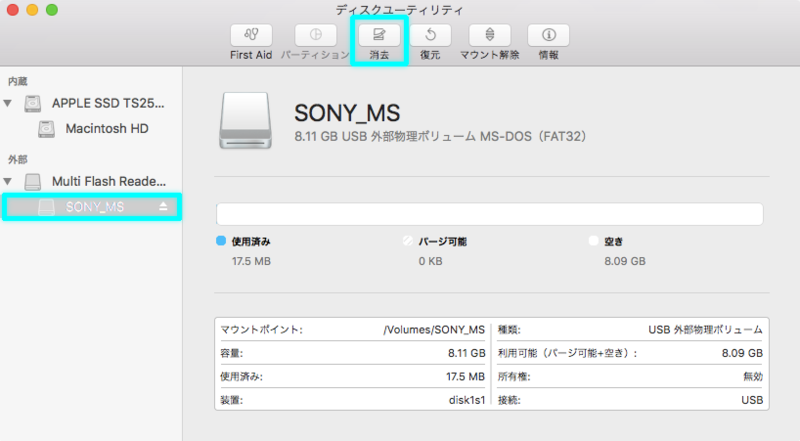Viewport: 800px width, 441px height.
Task: Click the /Volumes/SONY_MS mount point value
Action: 434,330
